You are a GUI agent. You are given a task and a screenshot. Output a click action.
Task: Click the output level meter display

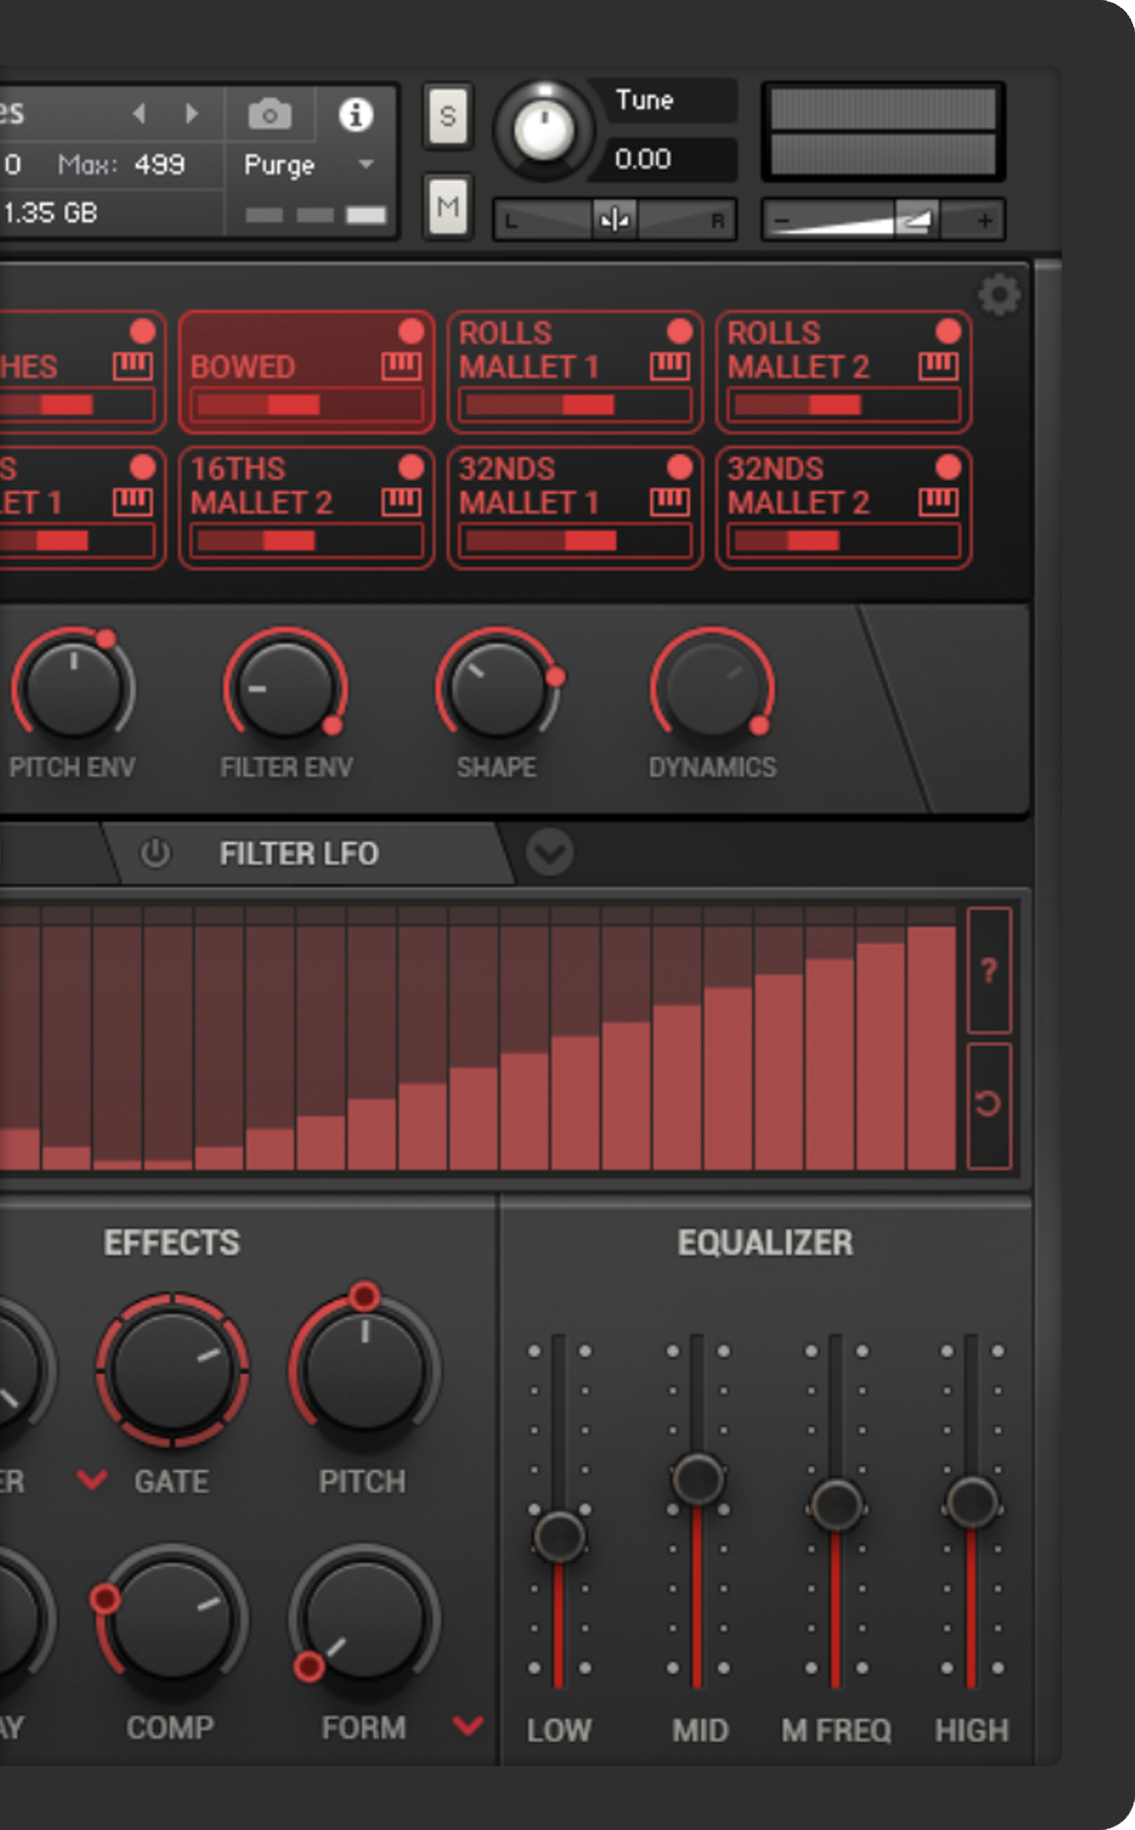point(884,132)
